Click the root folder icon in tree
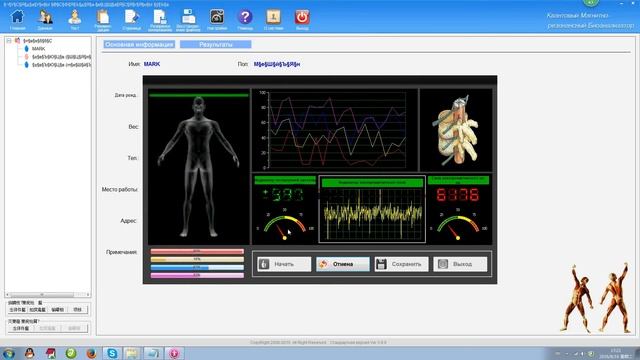This screenshot has width=640, height=360. pyautogui.click(x=18, y=41)
